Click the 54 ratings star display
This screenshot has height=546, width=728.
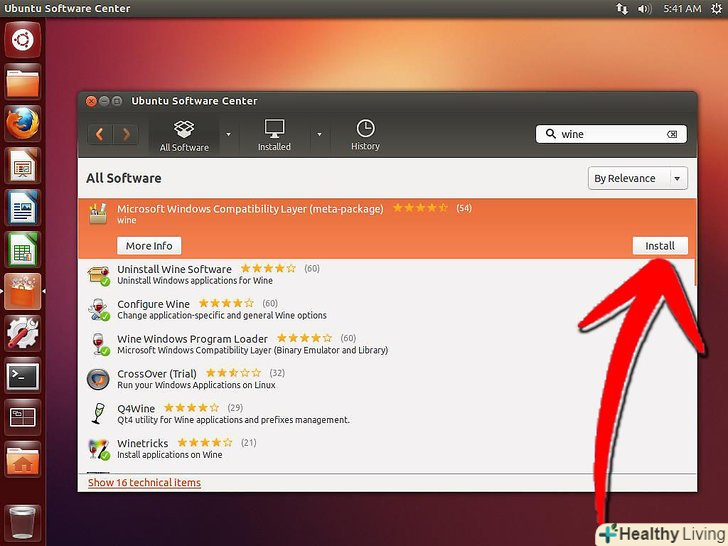(421, 208)
